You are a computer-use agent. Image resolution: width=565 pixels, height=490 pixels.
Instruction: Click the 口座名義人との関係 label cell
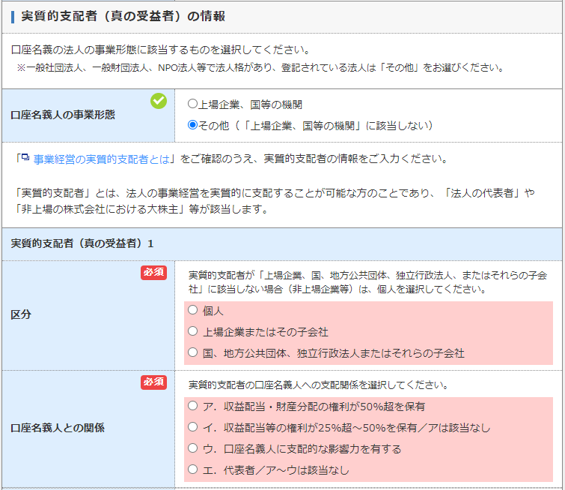(x=88, y=428)
